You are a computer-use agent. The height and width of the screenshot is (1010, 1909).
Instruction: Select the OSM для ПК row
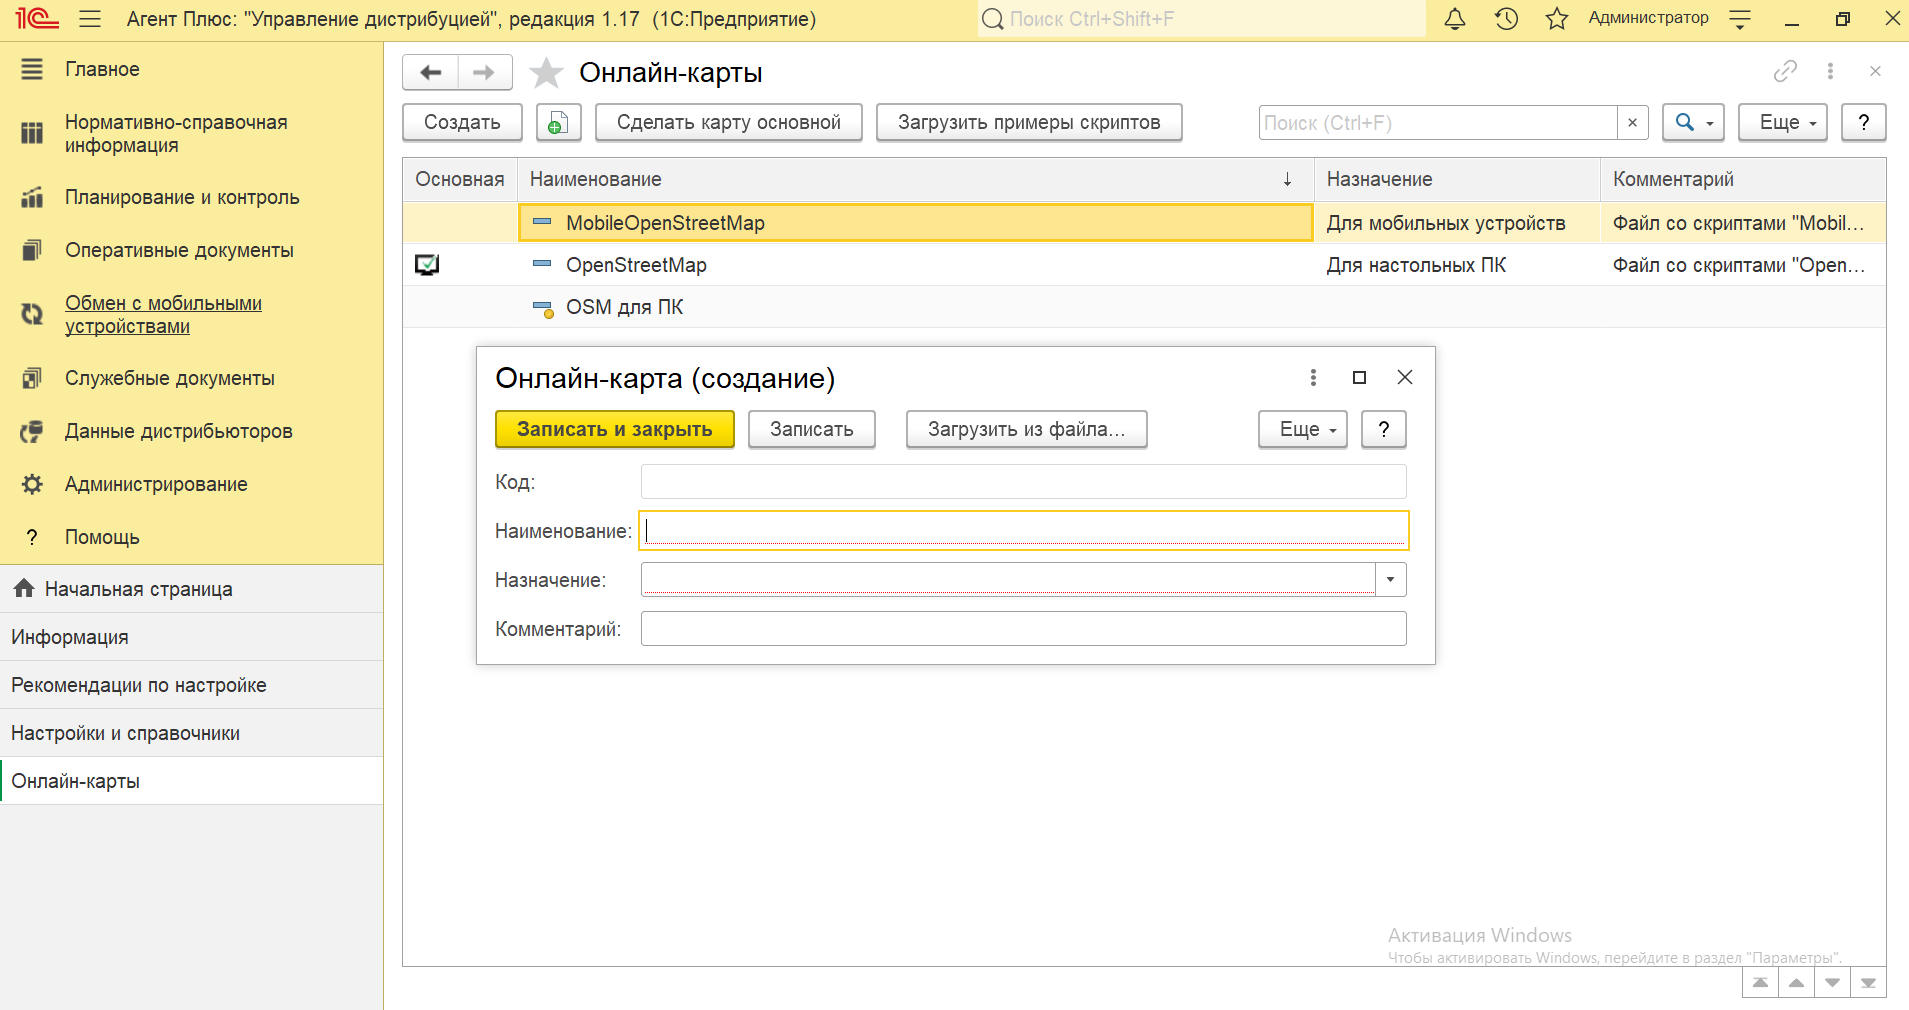point(624,308)
